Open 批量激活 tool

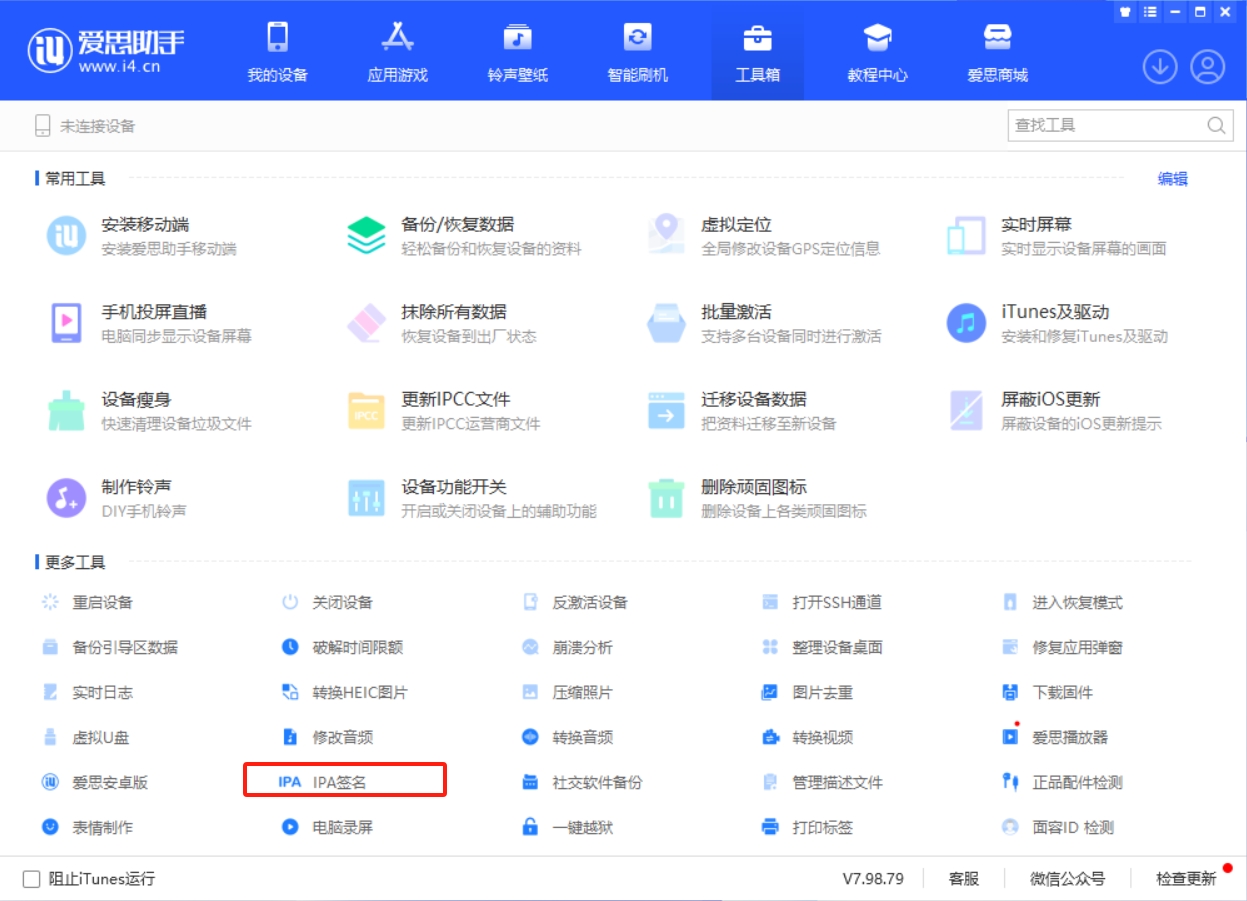click(763, 323)
